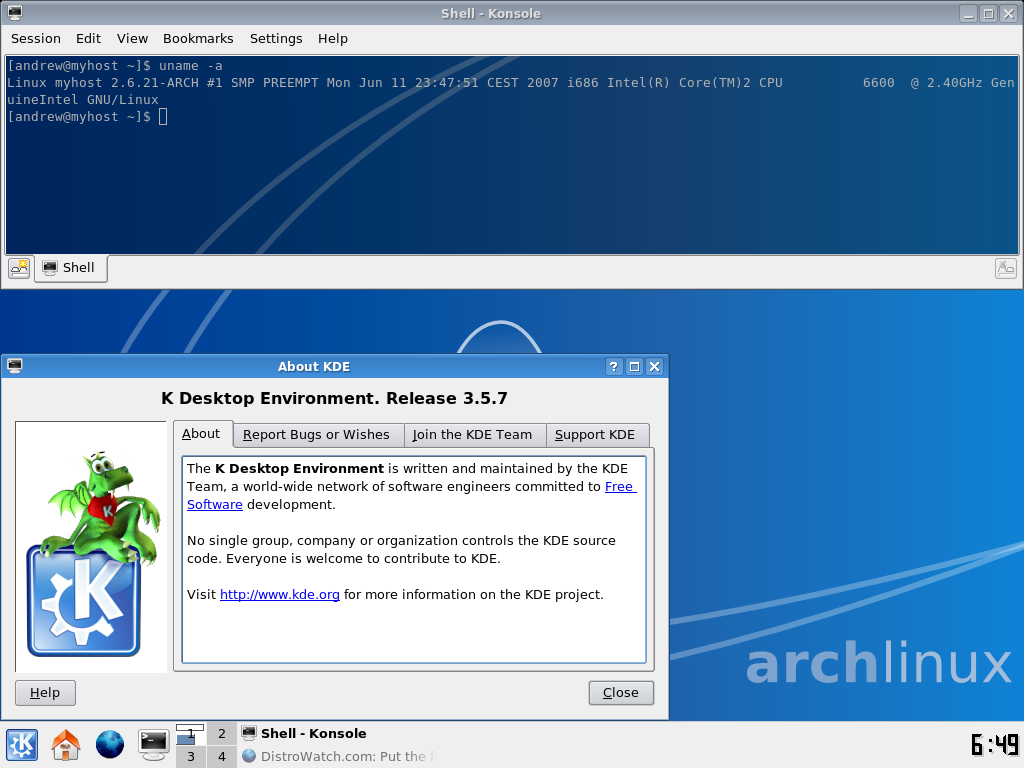Select the Shell session tab
The height and width of the screenshot is (768, 1024).
point(71,268)
